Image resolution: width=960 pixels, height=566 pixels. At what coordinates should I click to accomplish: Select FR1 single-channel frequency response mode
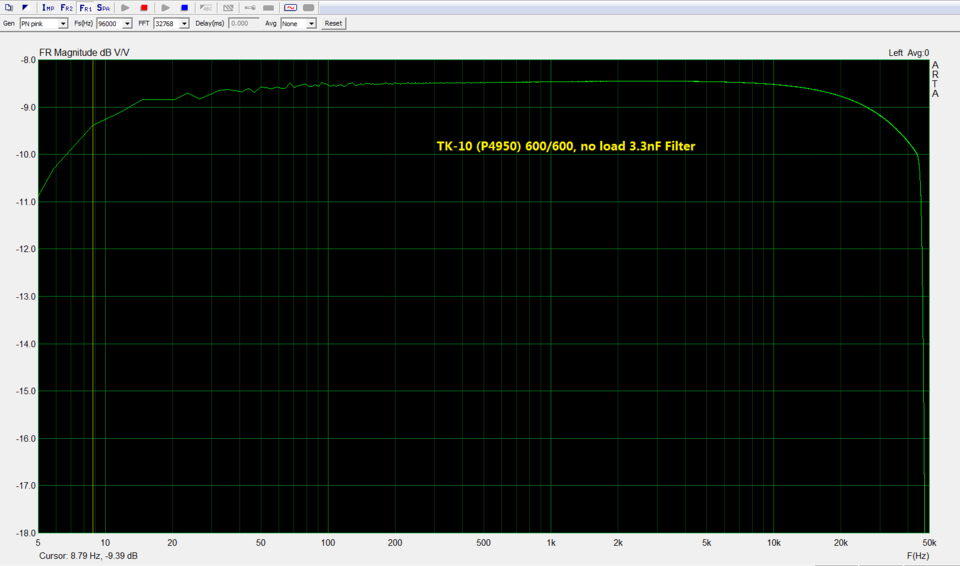pyautogui.click(x=85, y=7)
